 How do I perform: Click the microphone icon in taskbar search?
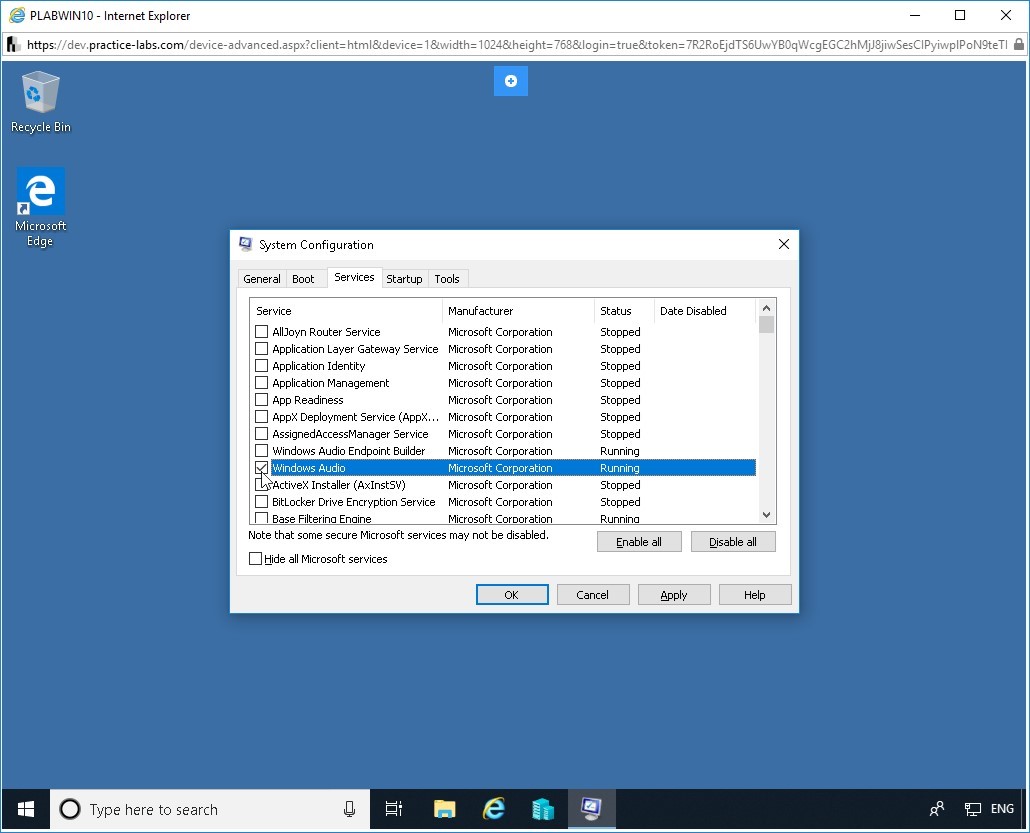coord(349,809)
